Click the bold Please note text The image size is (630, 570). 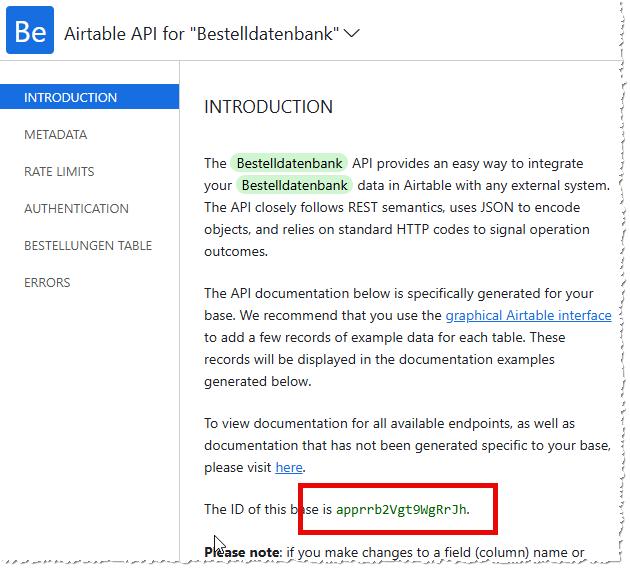coord(242,552)
